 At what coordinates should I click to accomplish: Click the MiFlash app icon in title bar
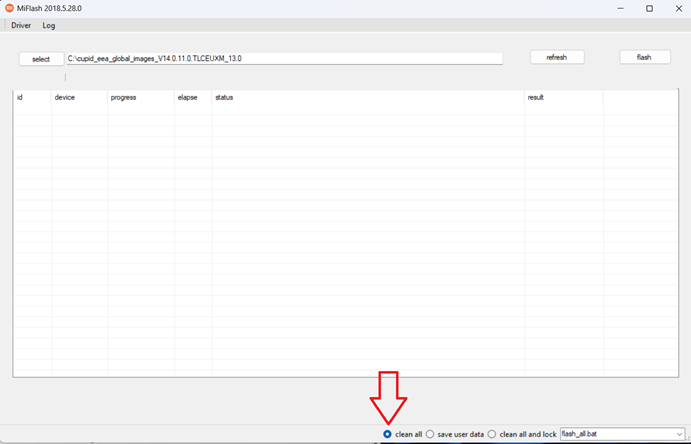click(x=9, y=8)
